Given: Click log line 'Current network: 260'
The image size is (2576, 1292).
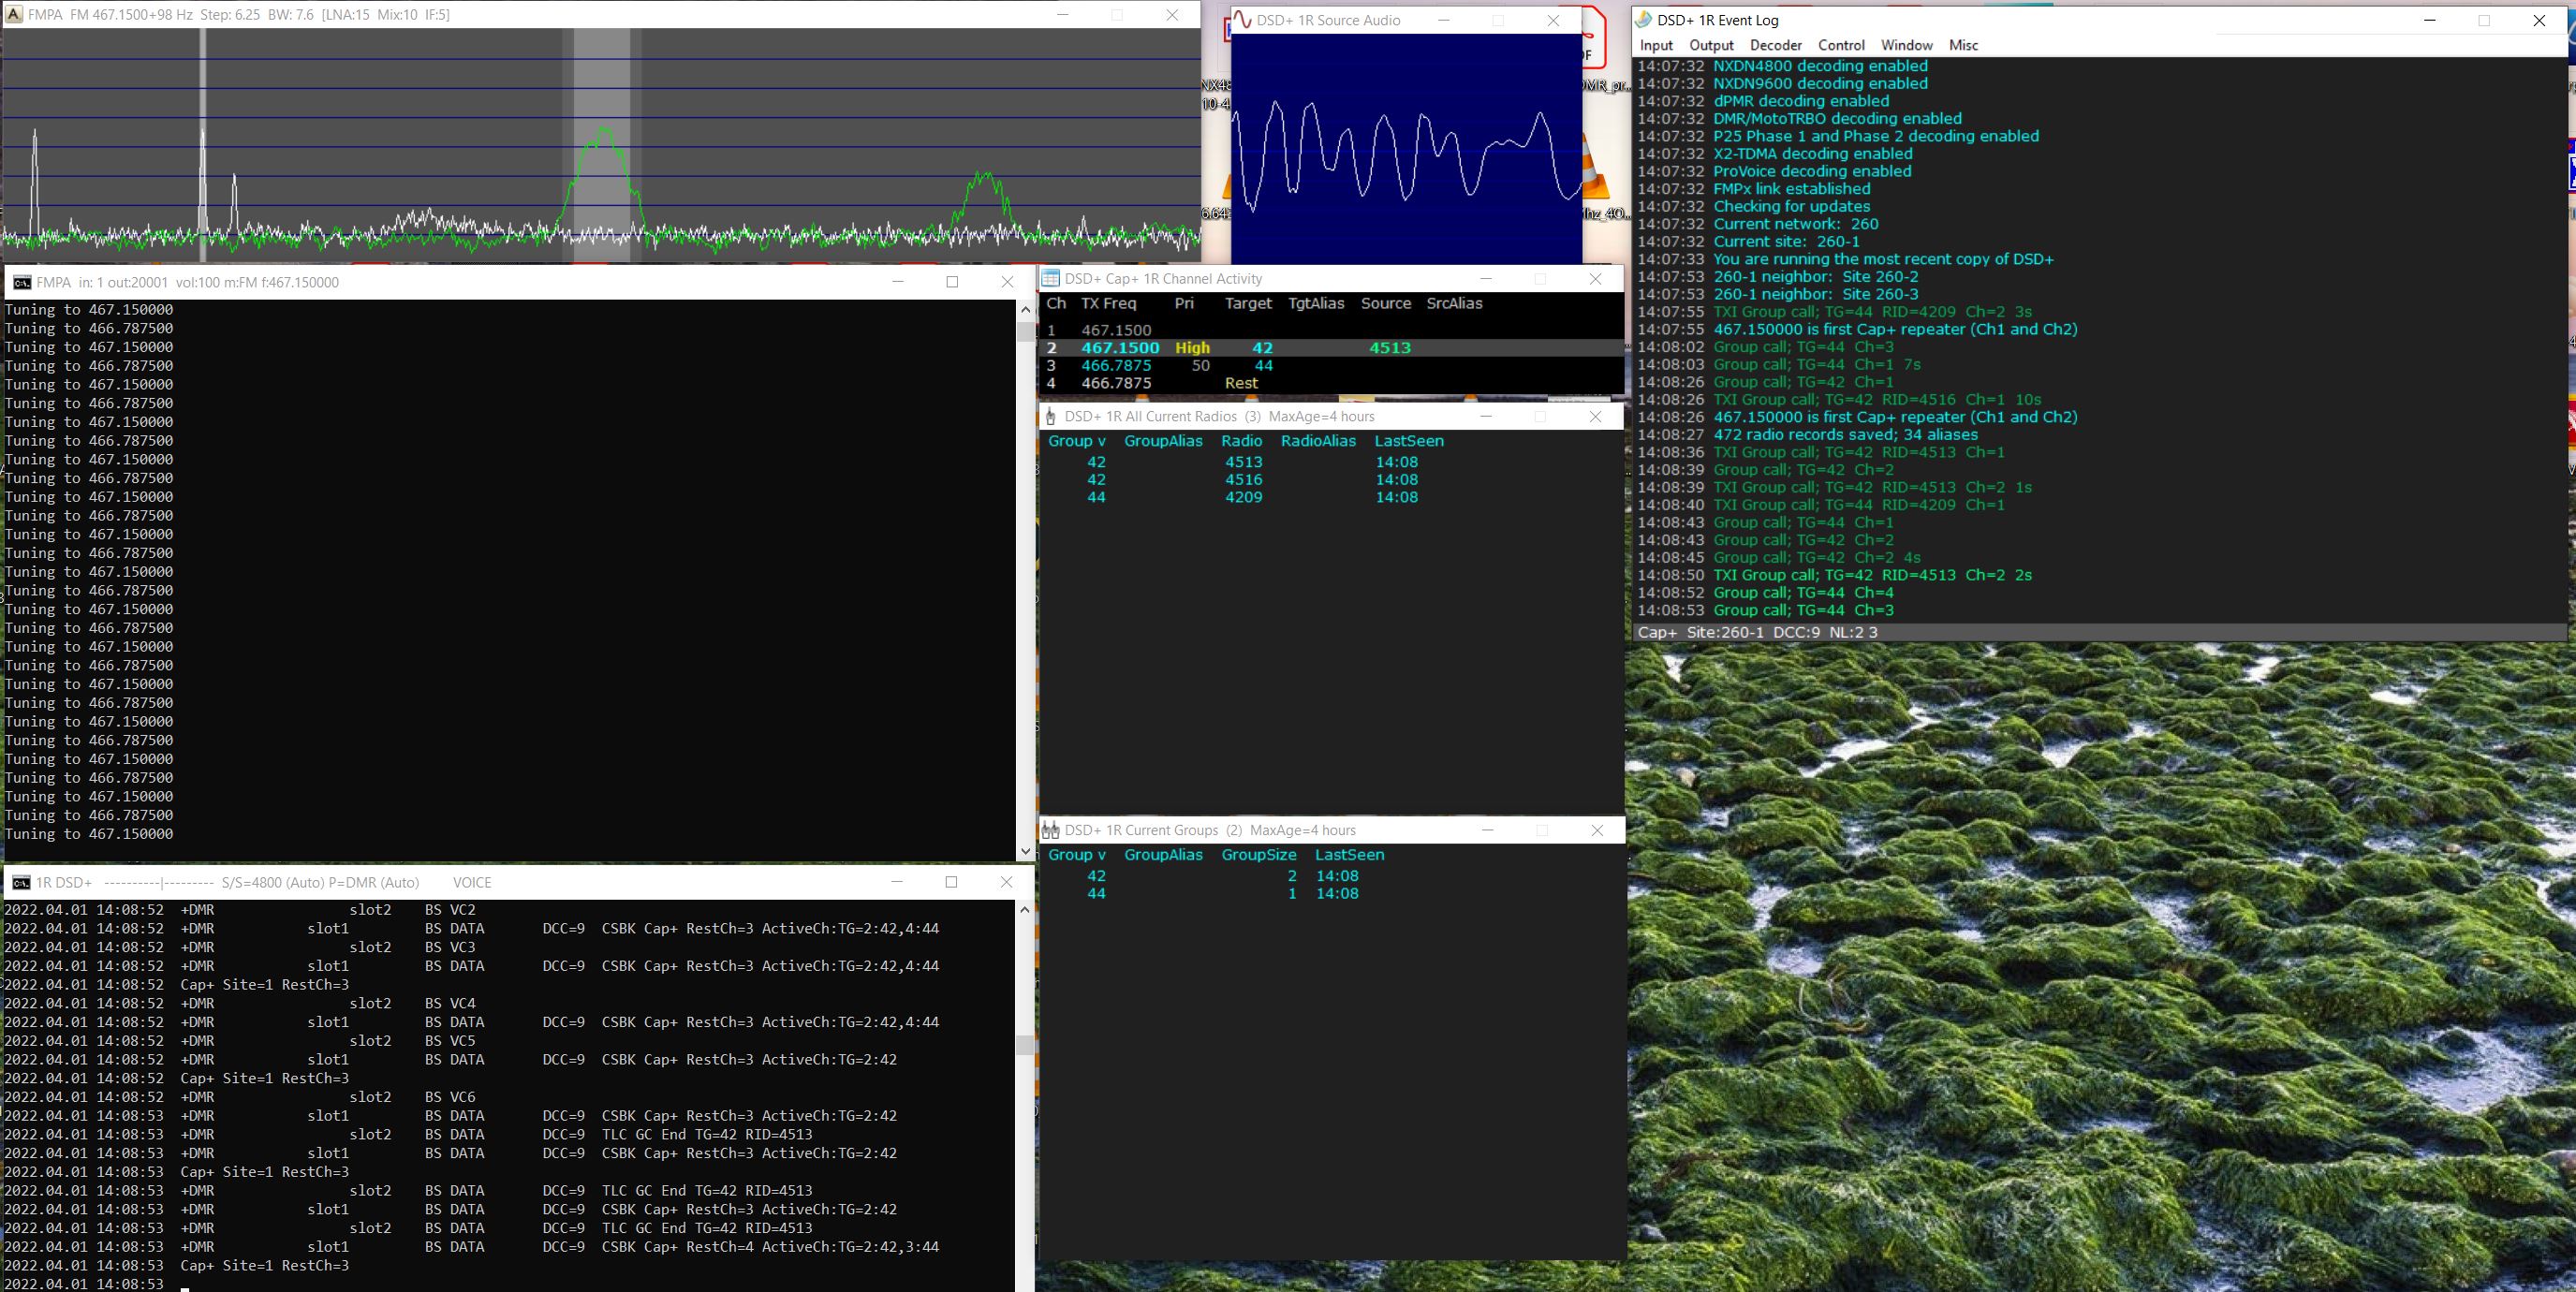Looking at the screenshot, I should point(1795,224).
